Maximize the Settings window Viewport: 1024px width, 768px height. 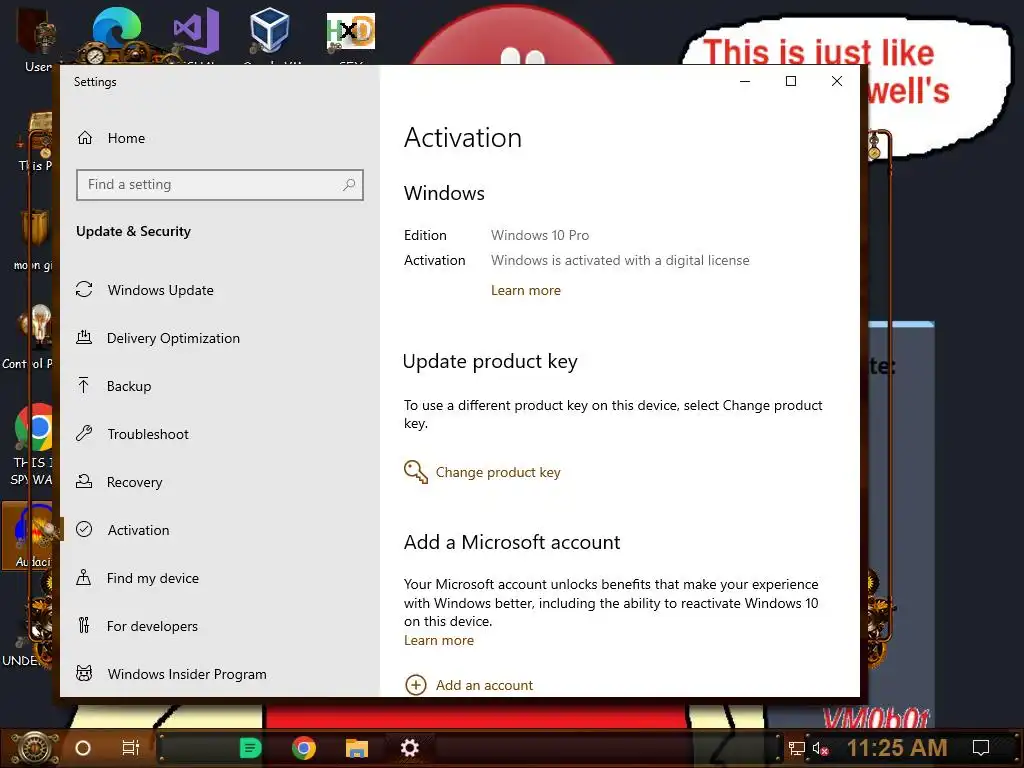click(x=791, y=82)
